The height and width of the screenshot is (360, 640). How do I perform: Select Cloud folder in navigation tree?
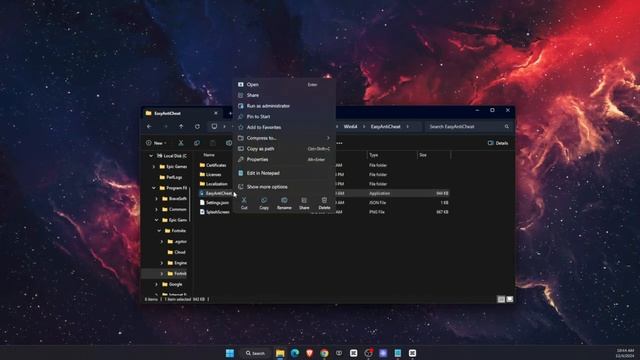tap(176, 252)
